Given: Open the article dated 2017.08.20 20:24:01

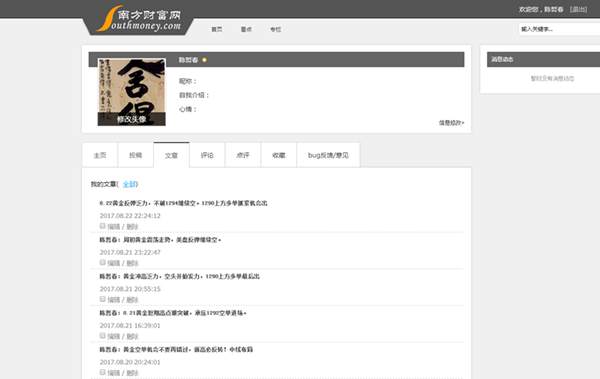Looking at the screenshot, I should pos(176,349).
